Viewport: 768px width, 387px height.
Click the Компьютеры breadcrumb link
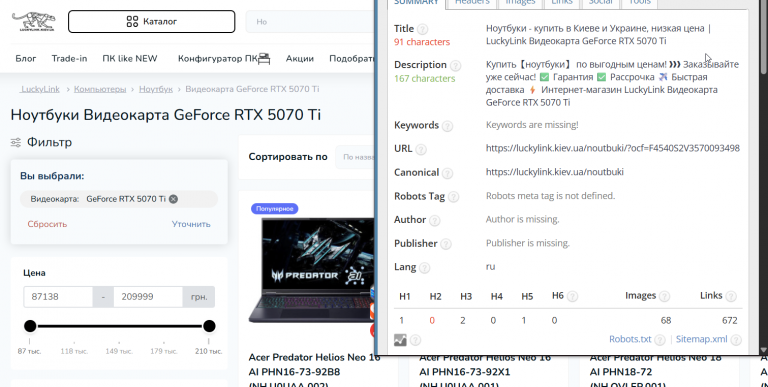(x=100, y=89)
